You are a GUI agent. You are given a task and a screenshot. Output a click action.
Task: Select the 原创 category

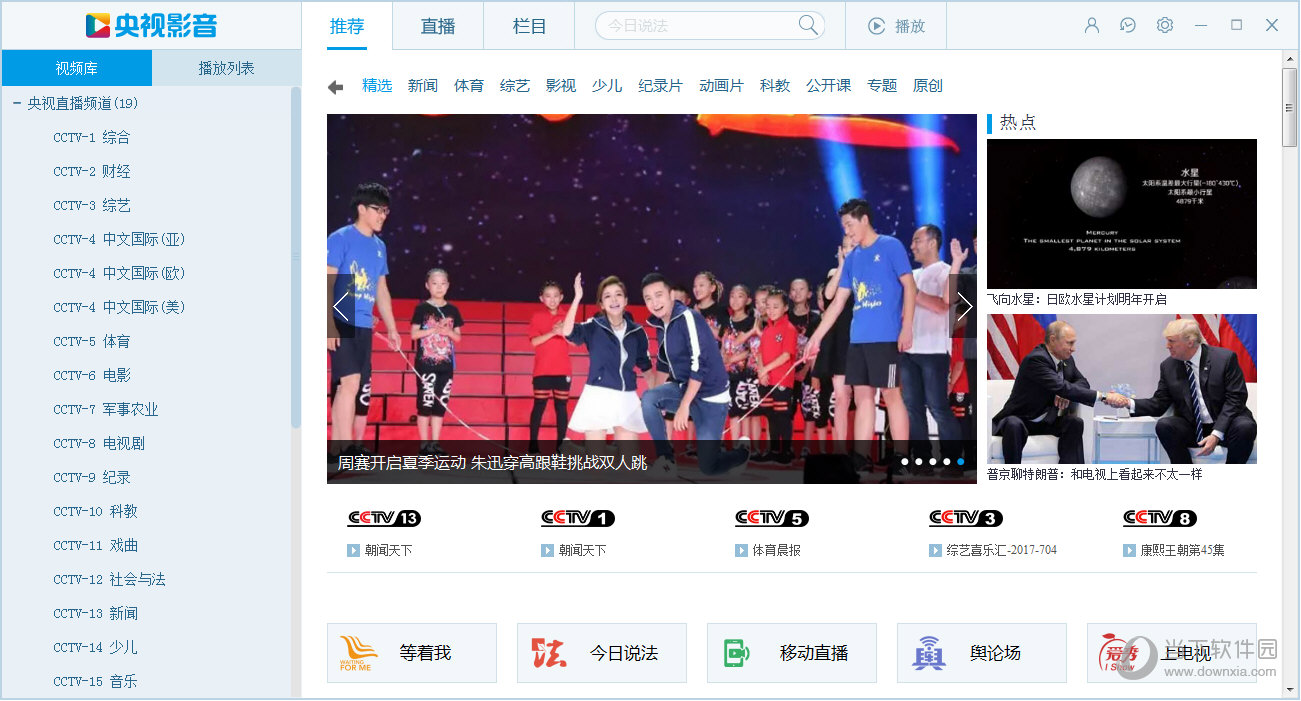(x=928, y=86)
